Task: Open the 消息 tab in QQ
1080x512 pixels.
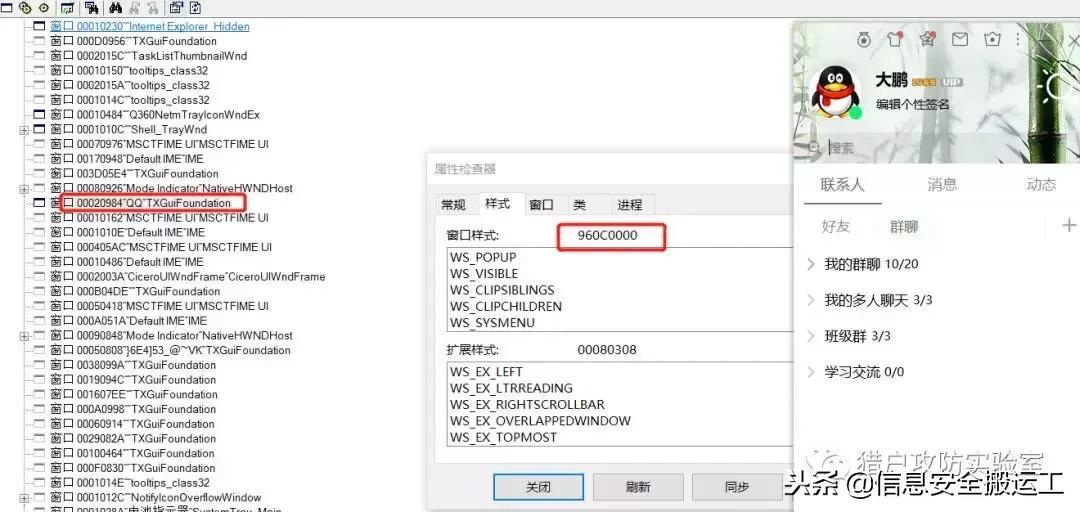Action: click(x=942, y=185)
